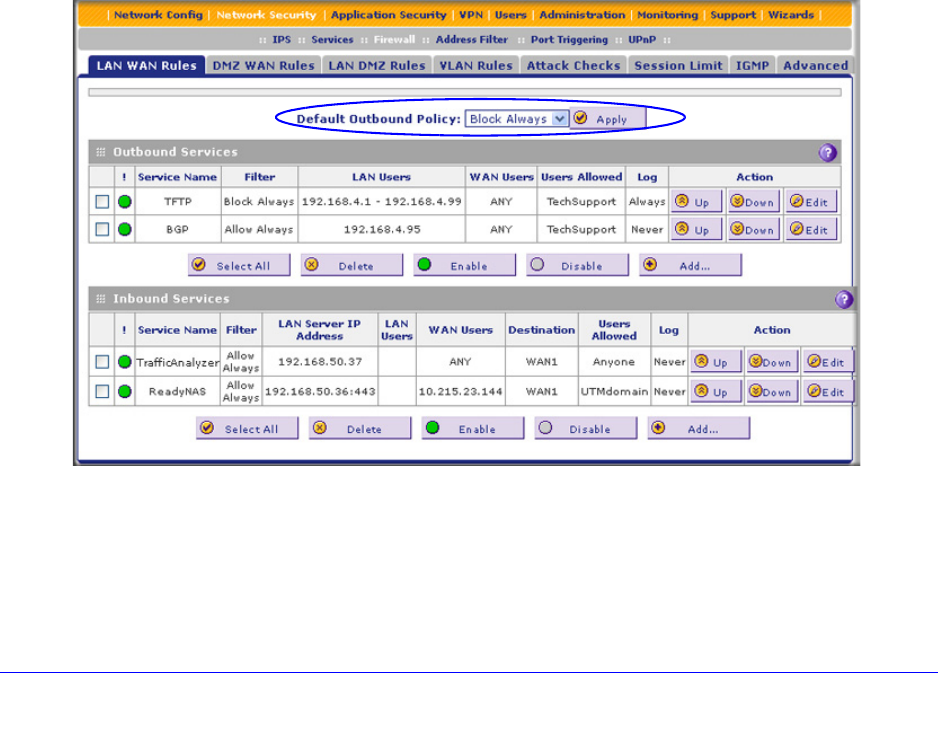Open Outbound Services help question icon

point(827,152)
